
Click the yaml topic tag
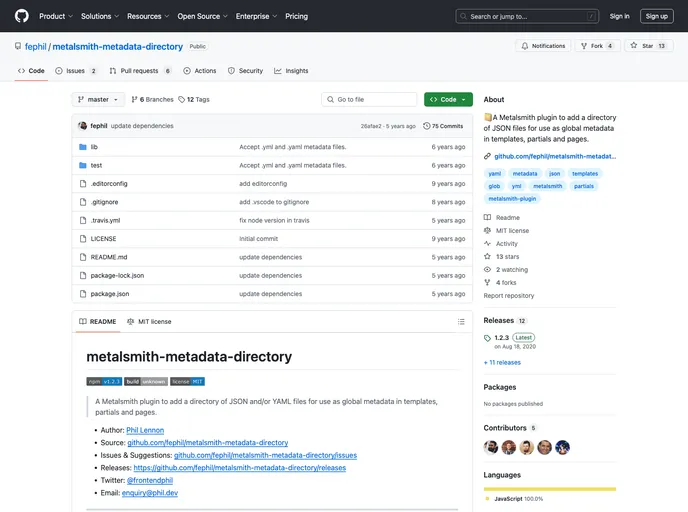coord(494,174)
